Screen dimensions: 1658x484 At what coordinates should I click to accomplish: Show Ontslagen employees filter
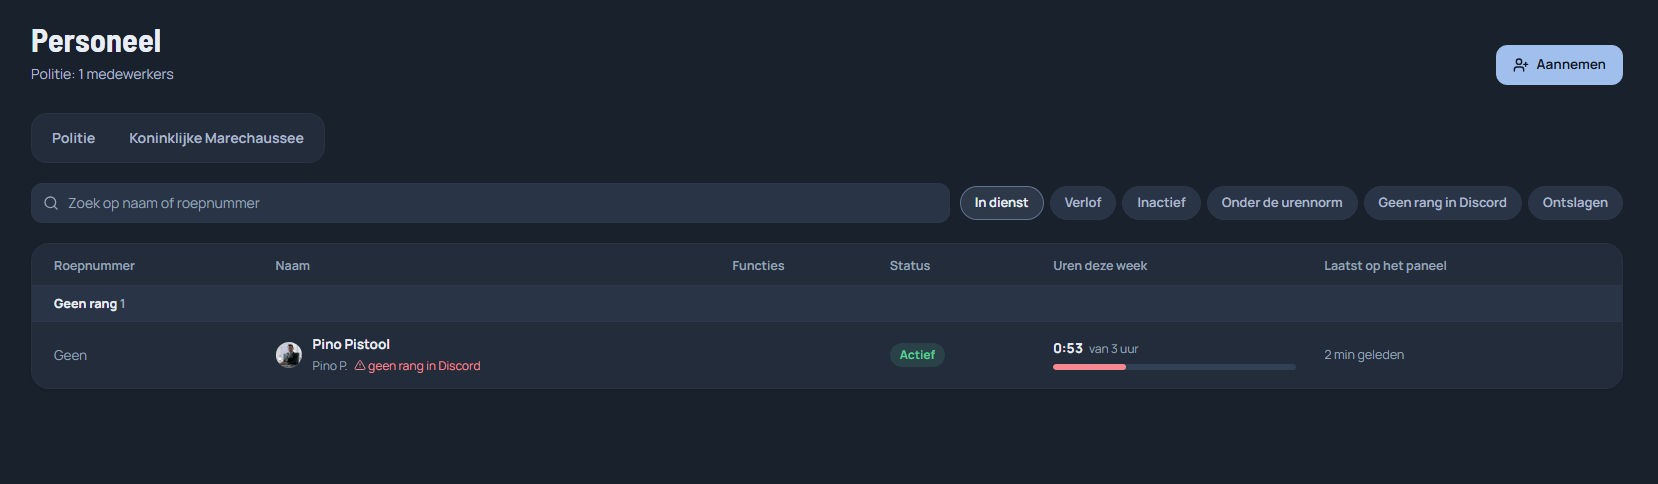point(1575,203)
